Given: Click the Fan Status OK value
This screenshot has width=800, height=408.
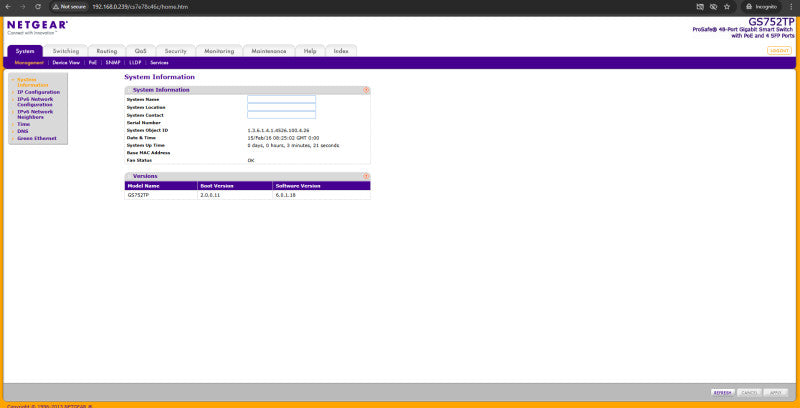Looking at the screenshot, I should 251,160.
